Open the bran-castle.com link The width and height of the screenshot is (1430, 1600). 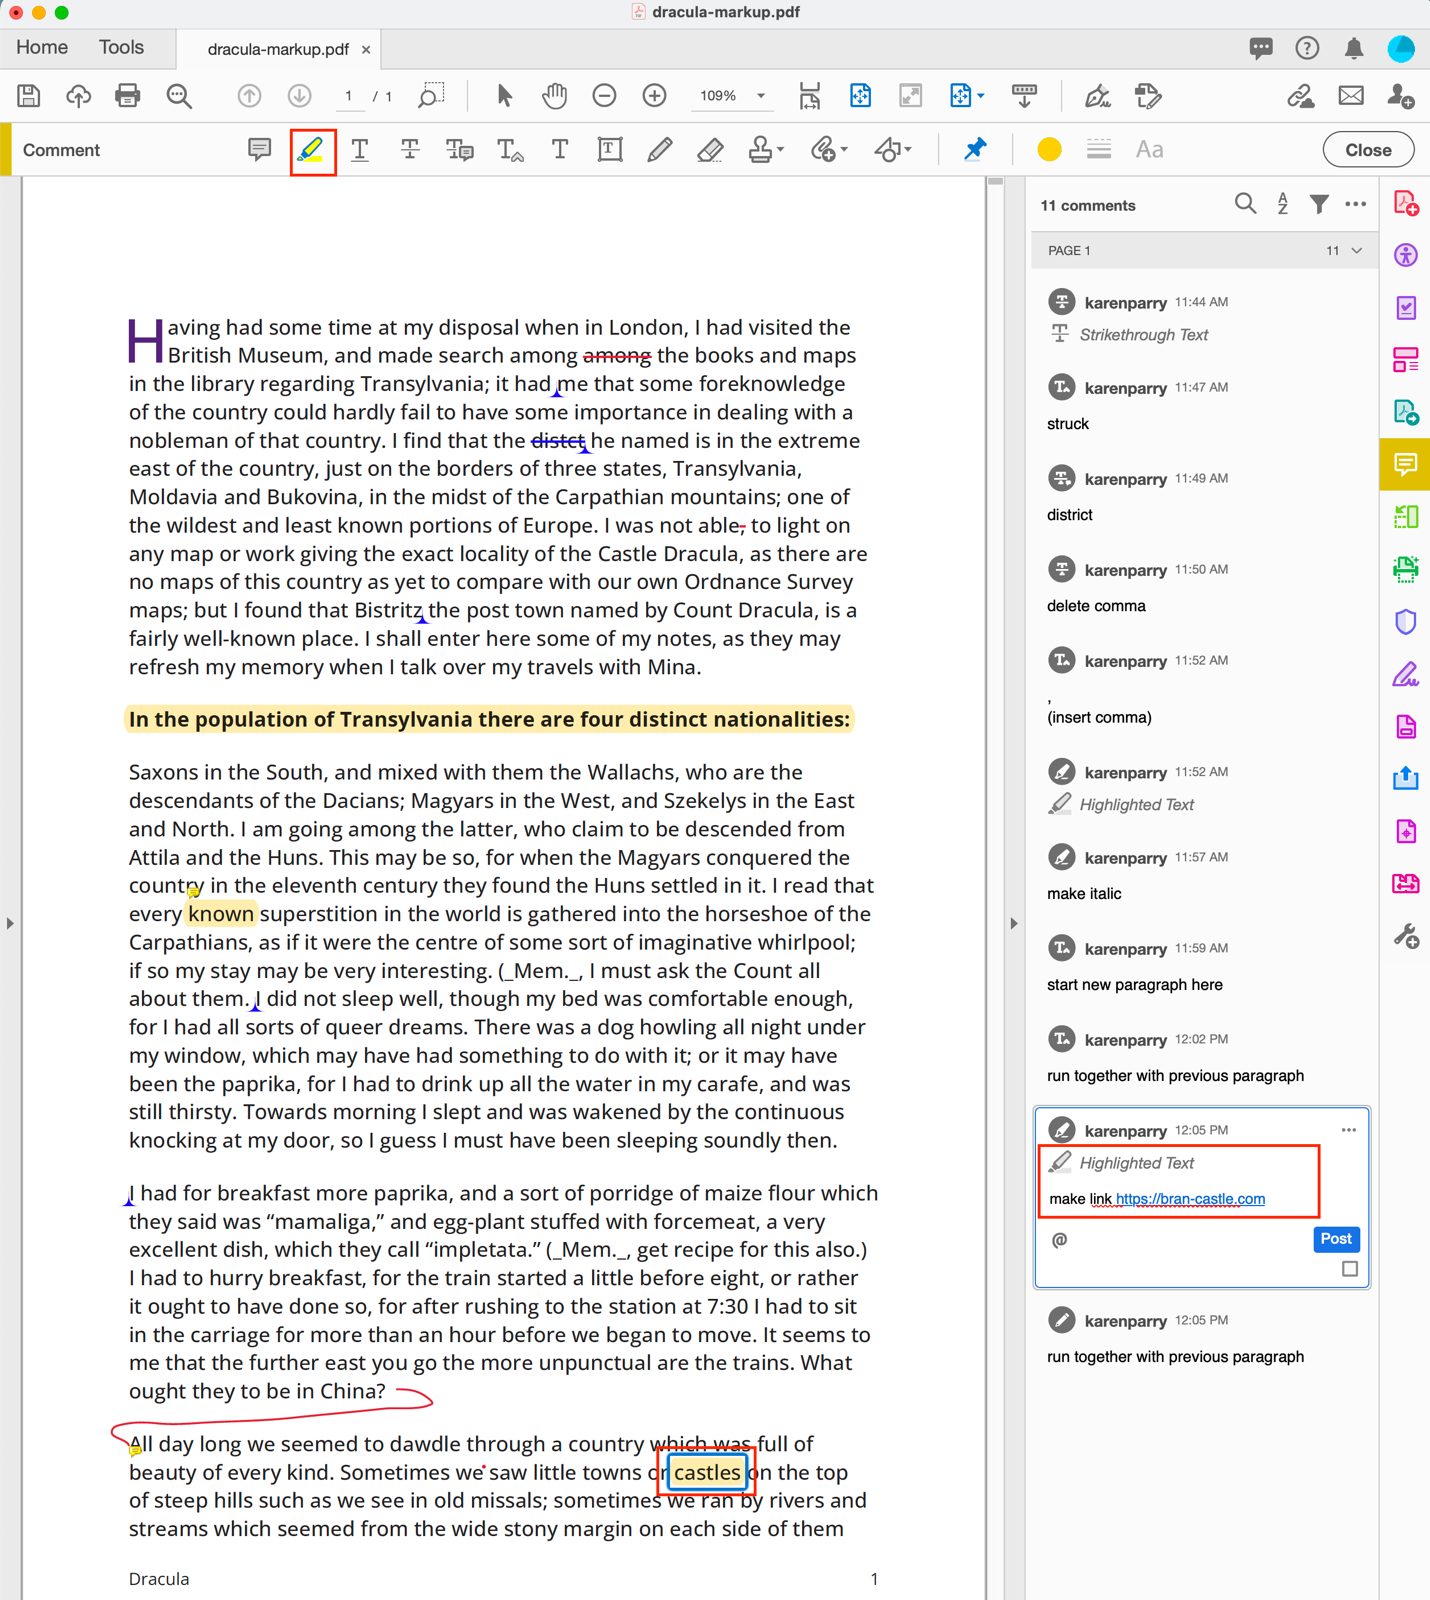point(1190,1199)
